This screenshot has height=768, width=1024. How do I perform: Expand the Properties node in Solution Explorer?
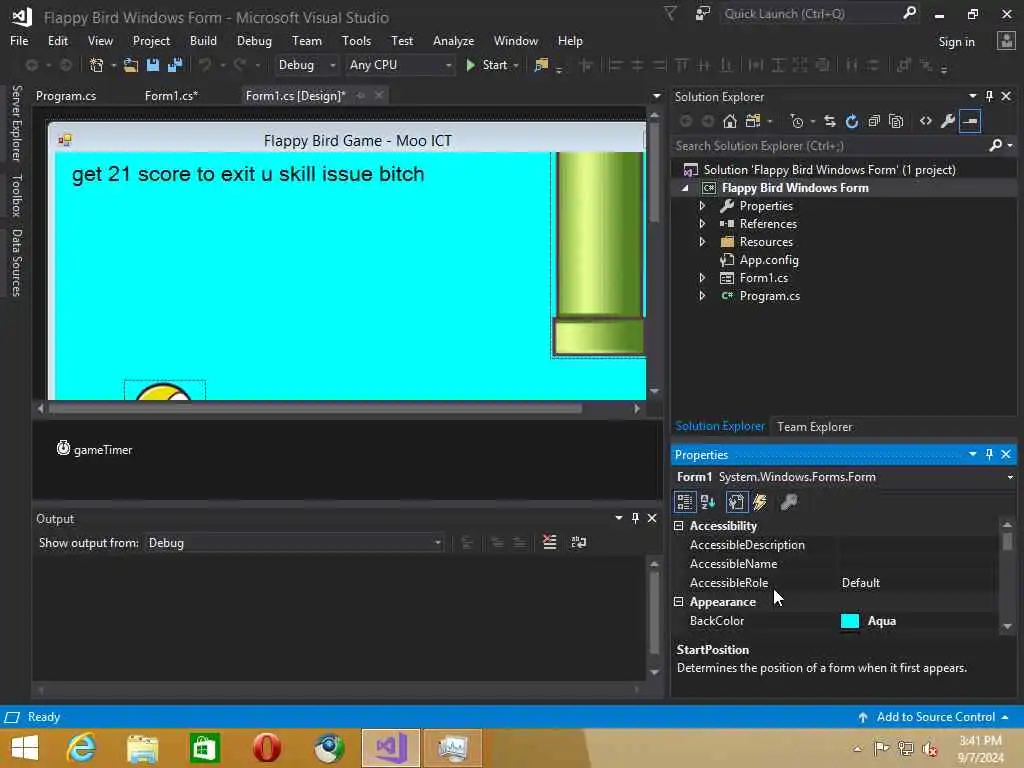tap(702, 206)
